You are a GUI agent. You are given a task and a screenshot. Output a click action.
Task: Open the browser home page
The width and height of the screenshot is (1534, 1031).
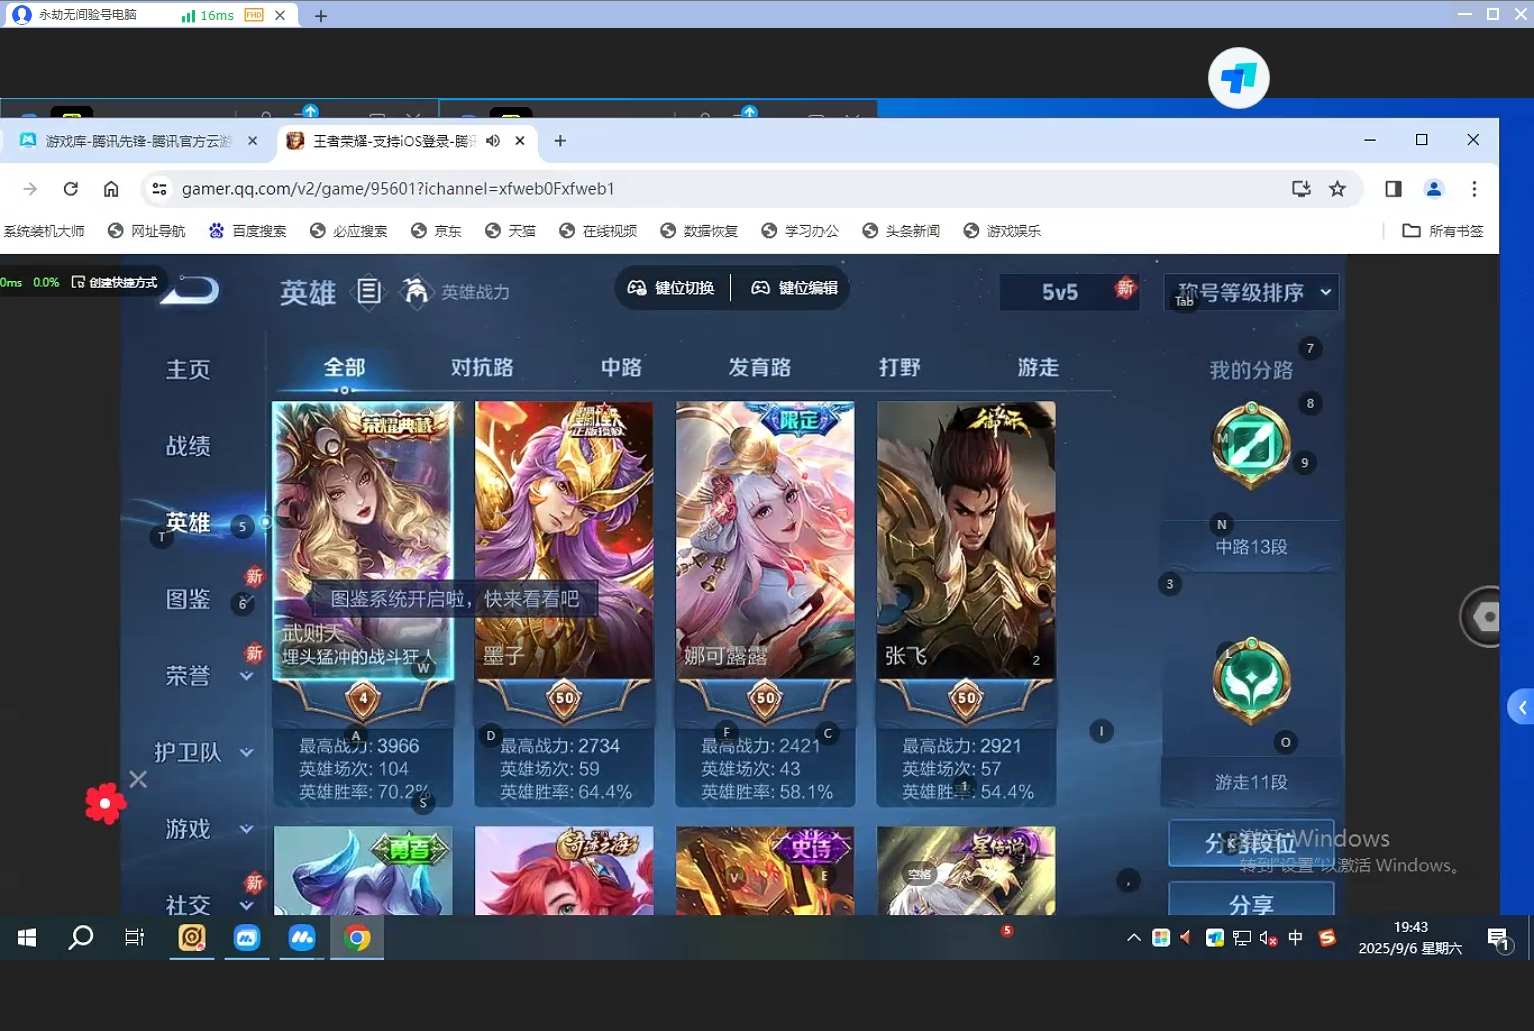click(x=111, y=189)
